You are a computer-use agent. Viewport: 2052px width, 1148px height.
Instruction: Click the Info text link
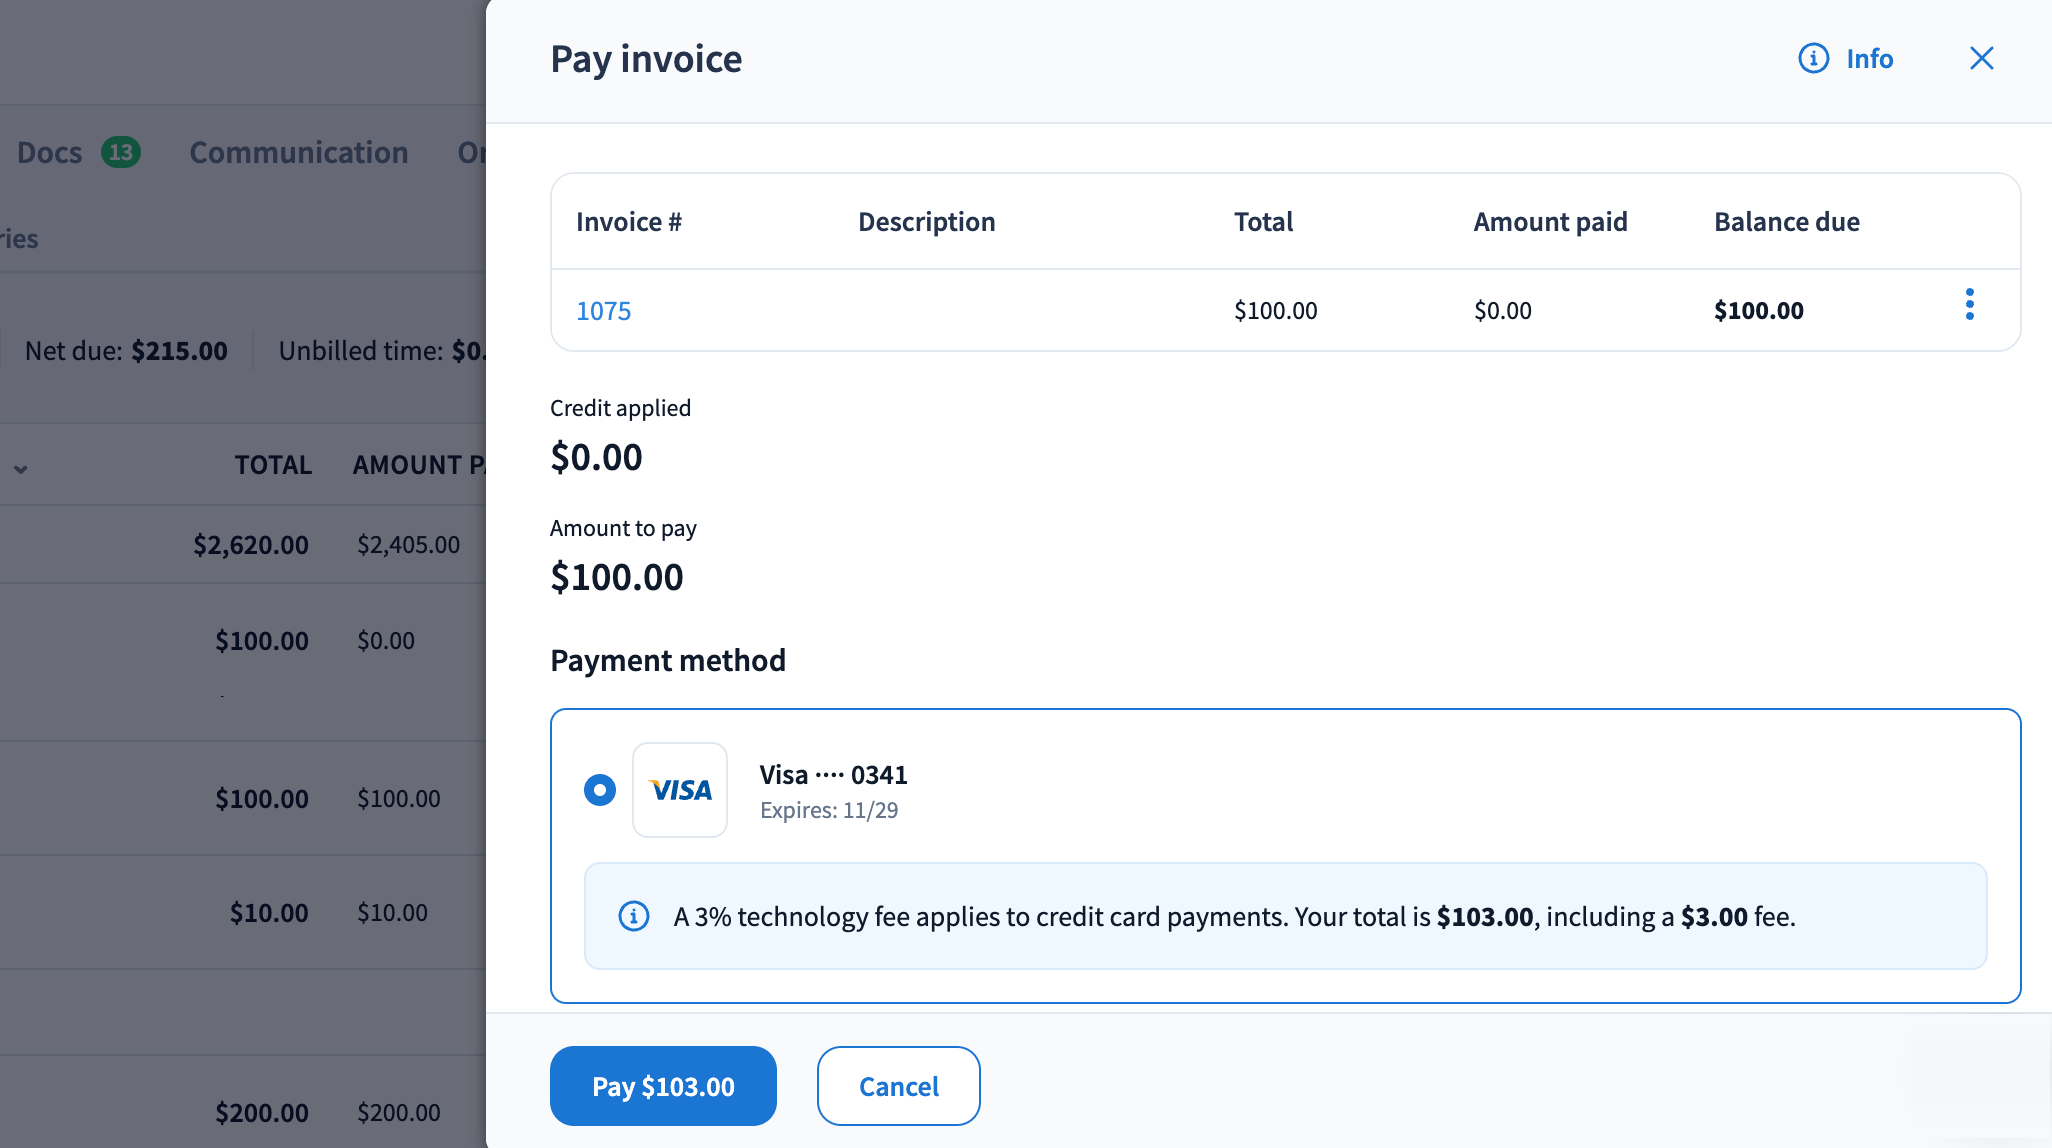click(1869, 59)
